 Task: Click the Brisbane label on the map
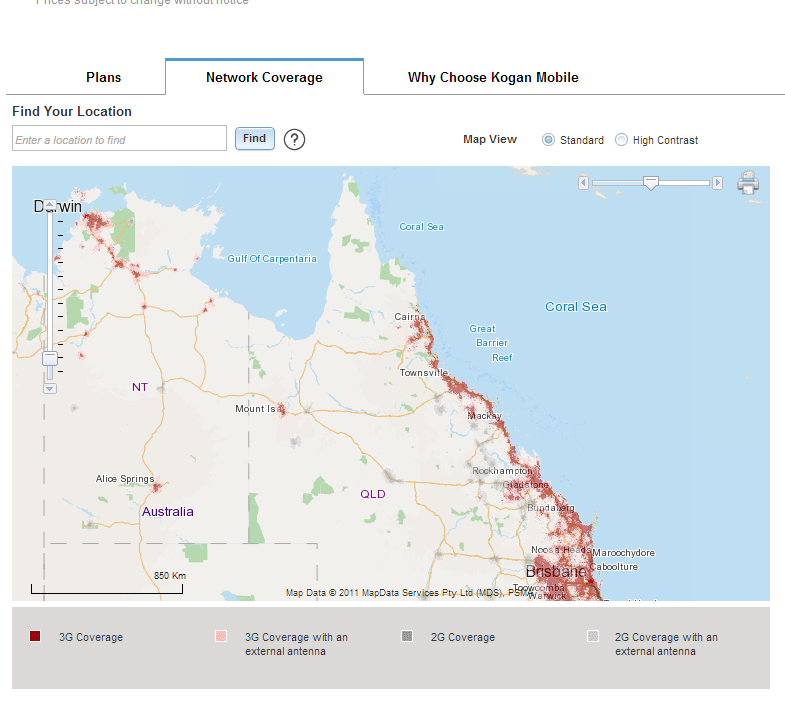click(556, 571)
